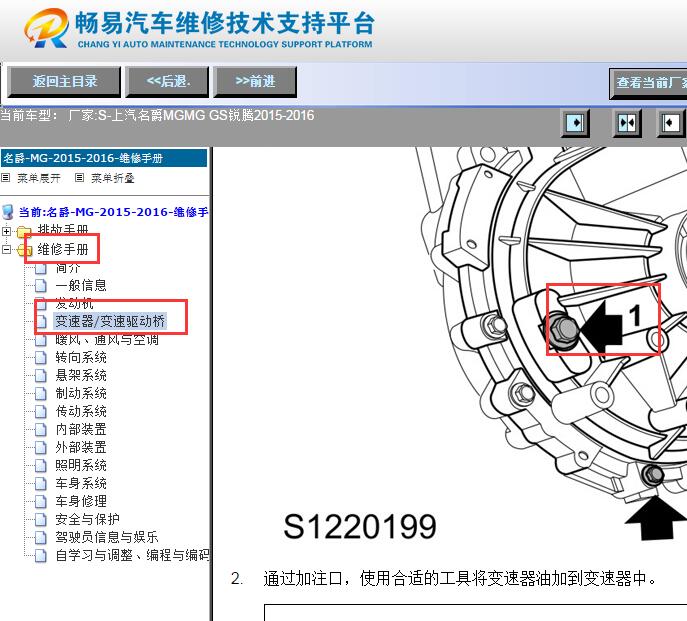Open the 安全与保护 section
Image resolution: width=687 pixels, height=621 pixels.
[x=88, y=519]
